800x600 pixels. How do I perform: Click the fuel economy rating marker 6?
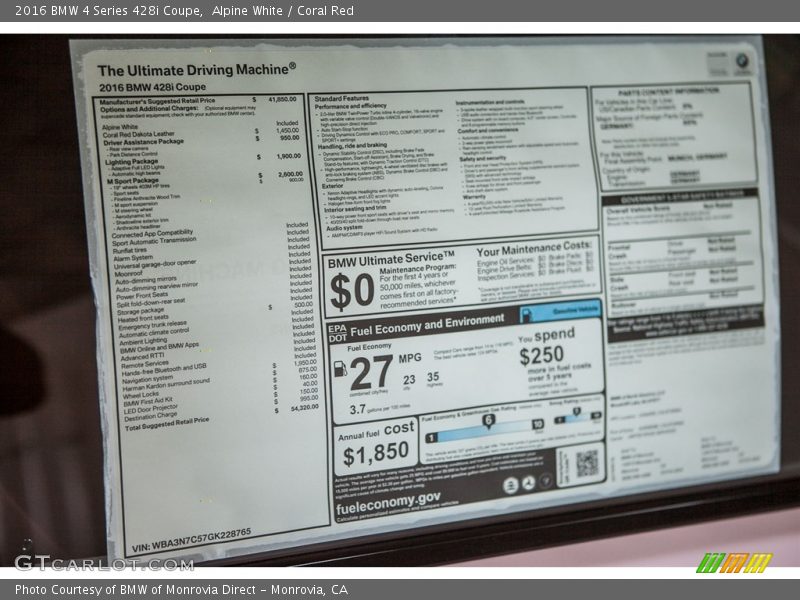tap(488, 421)
